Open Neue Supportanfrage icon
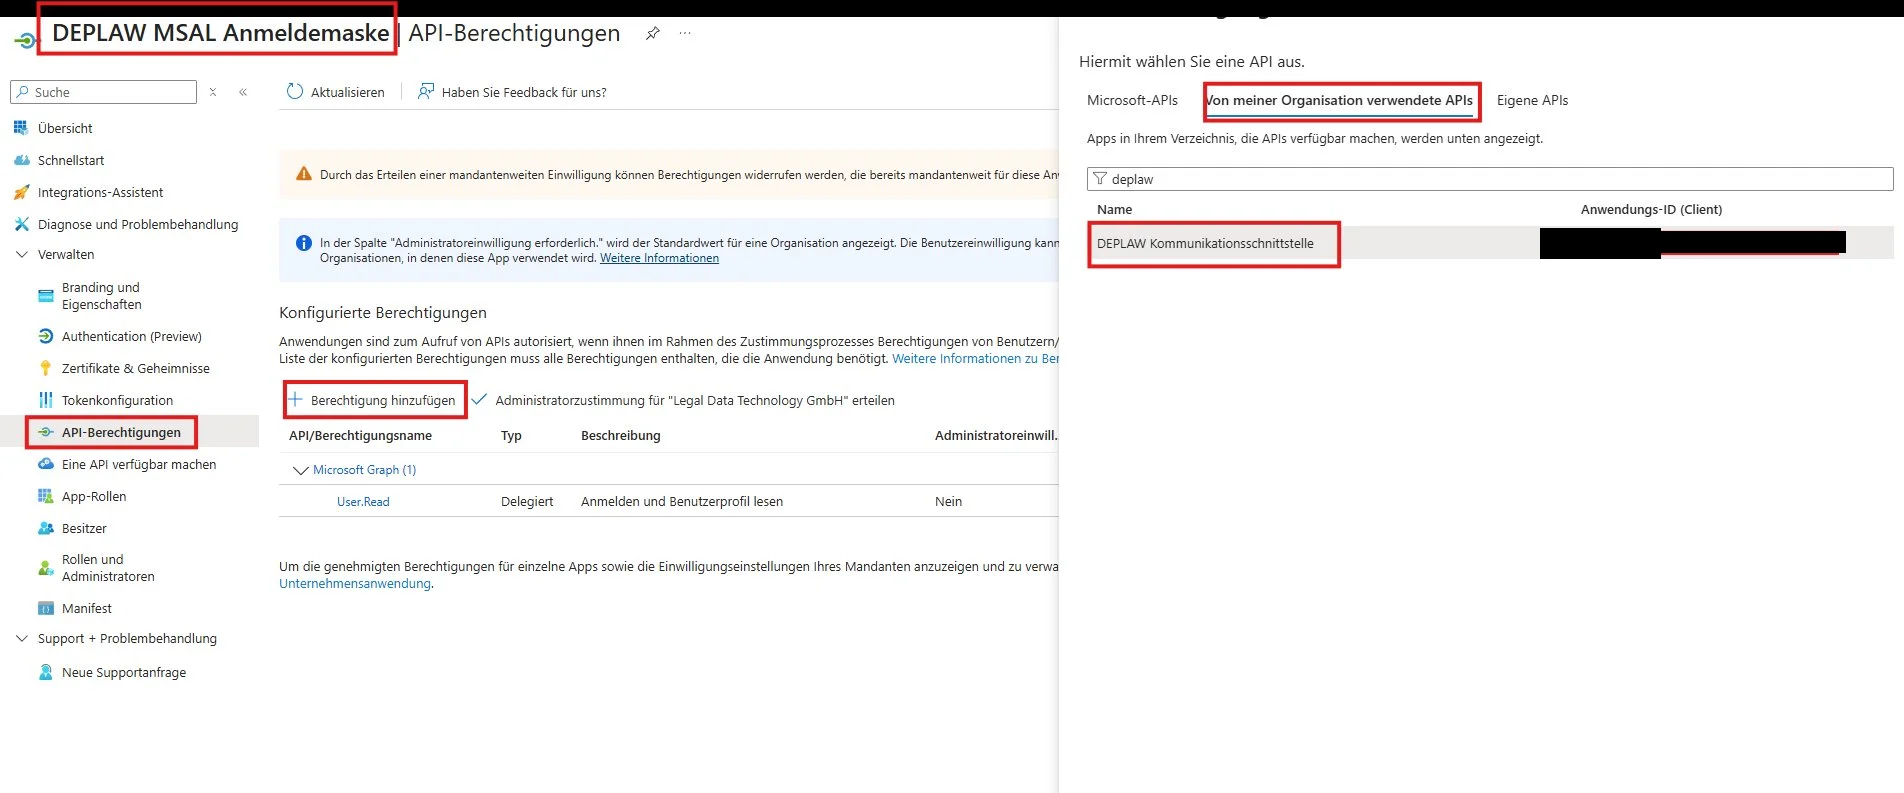1904x793 pixels. [x=45, y=672]
